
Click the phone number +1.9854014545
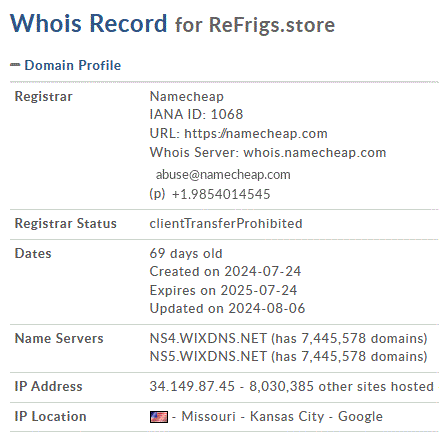pyautogui.click(x=221, y=194)
